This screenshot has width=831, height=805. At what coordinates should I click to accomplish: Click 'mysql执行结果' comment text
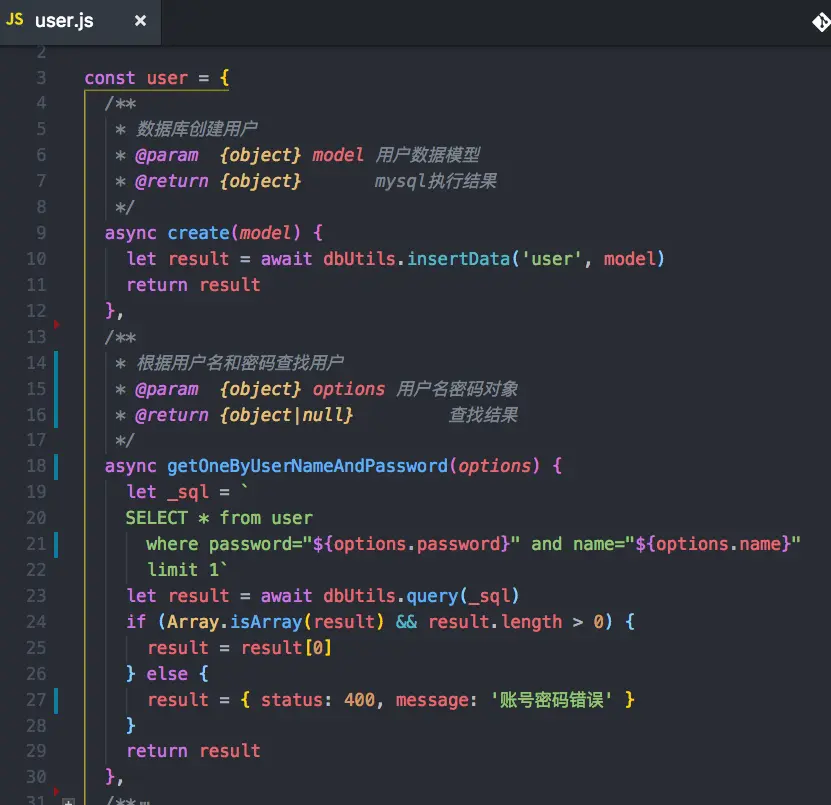(436, 181)
